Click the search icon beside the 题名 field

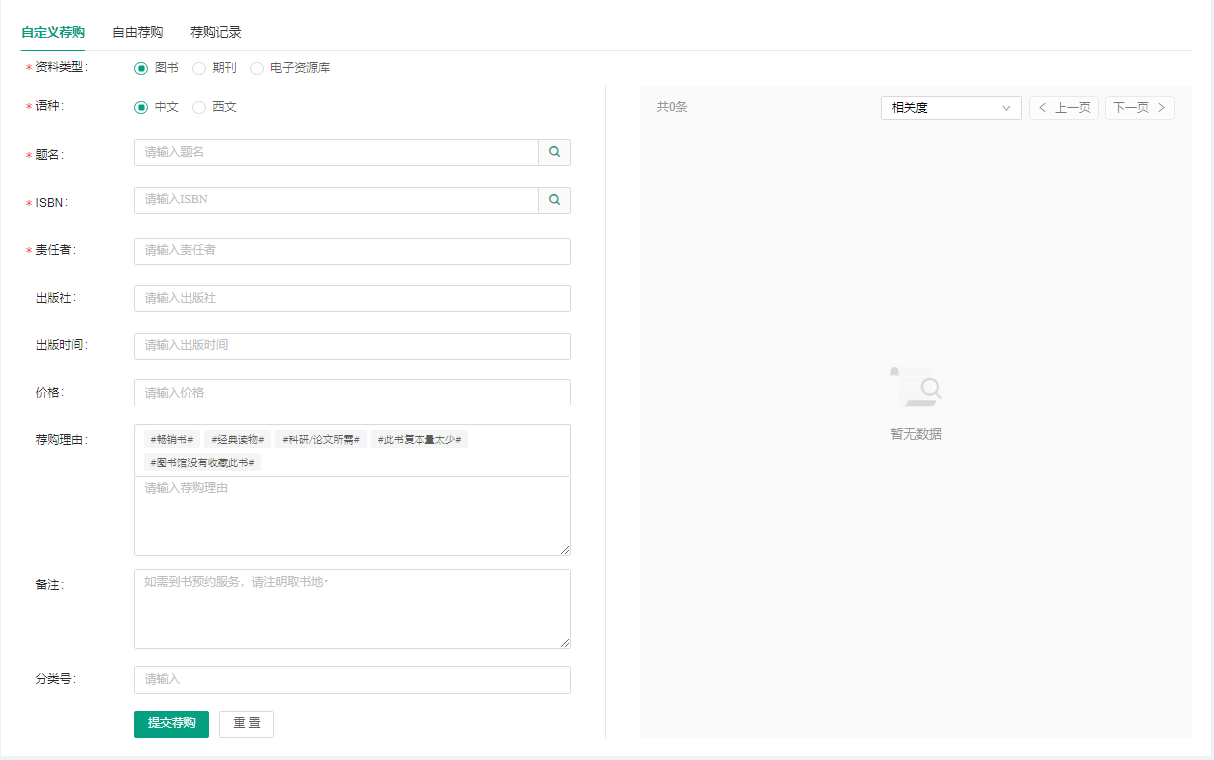pos(554,152)
